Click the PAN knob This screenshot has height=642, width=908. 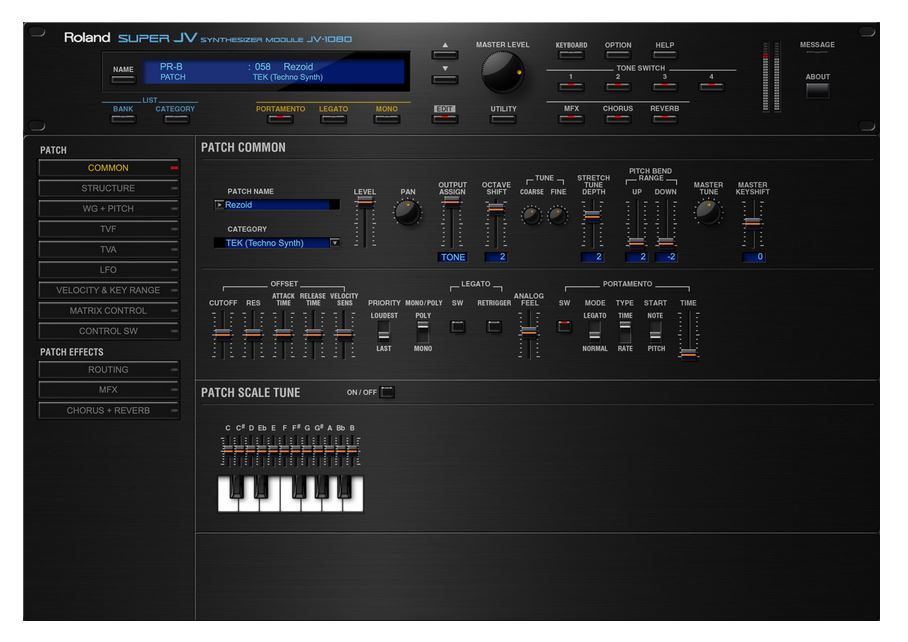coord(407,212)
